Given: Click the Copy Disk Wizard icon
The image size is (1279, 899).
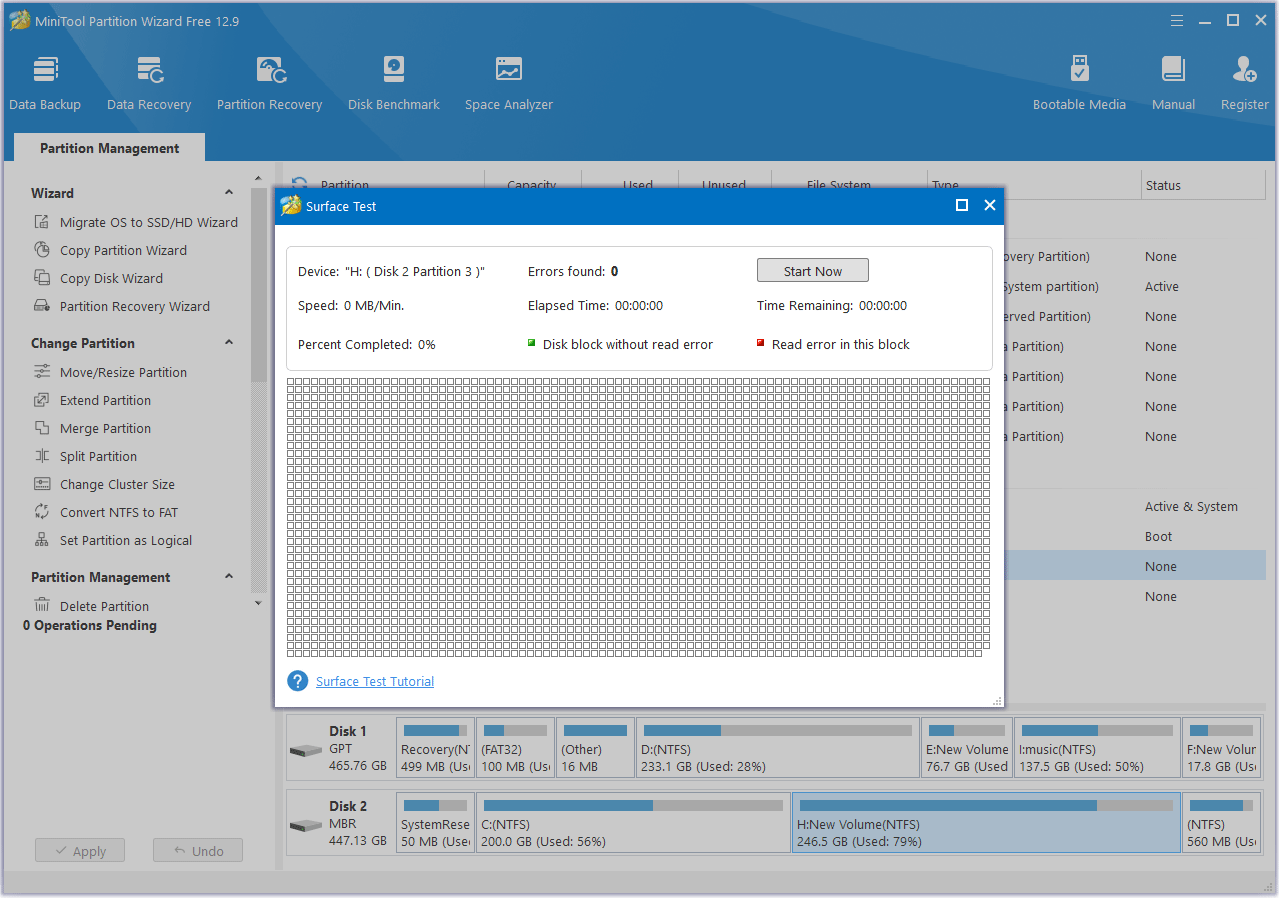Looking at the screenshot, I should point(42,278).
